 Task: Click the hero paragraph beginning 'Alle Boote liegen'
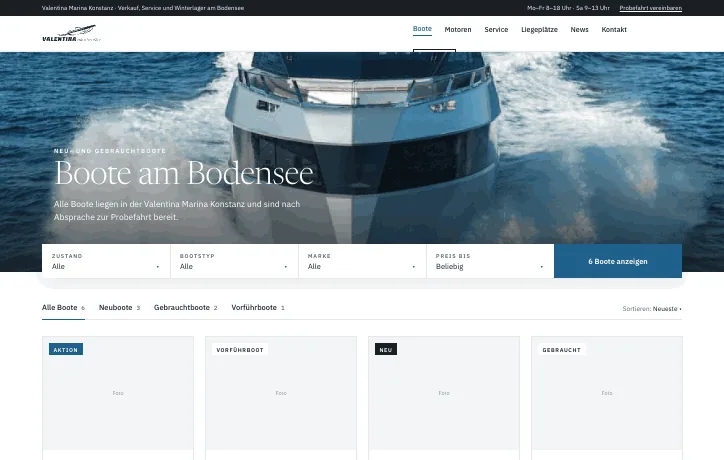177,210
